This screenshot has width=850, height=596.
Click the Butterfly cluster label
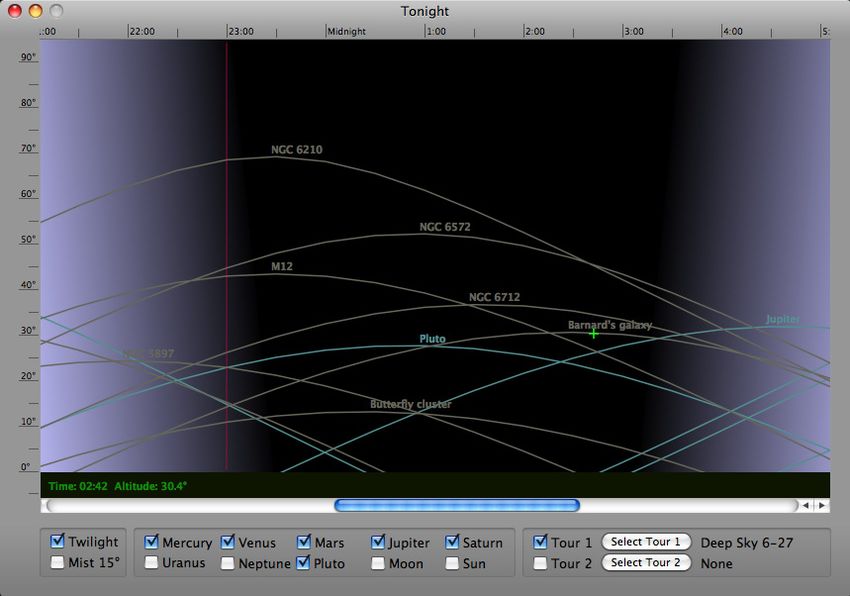410,404
